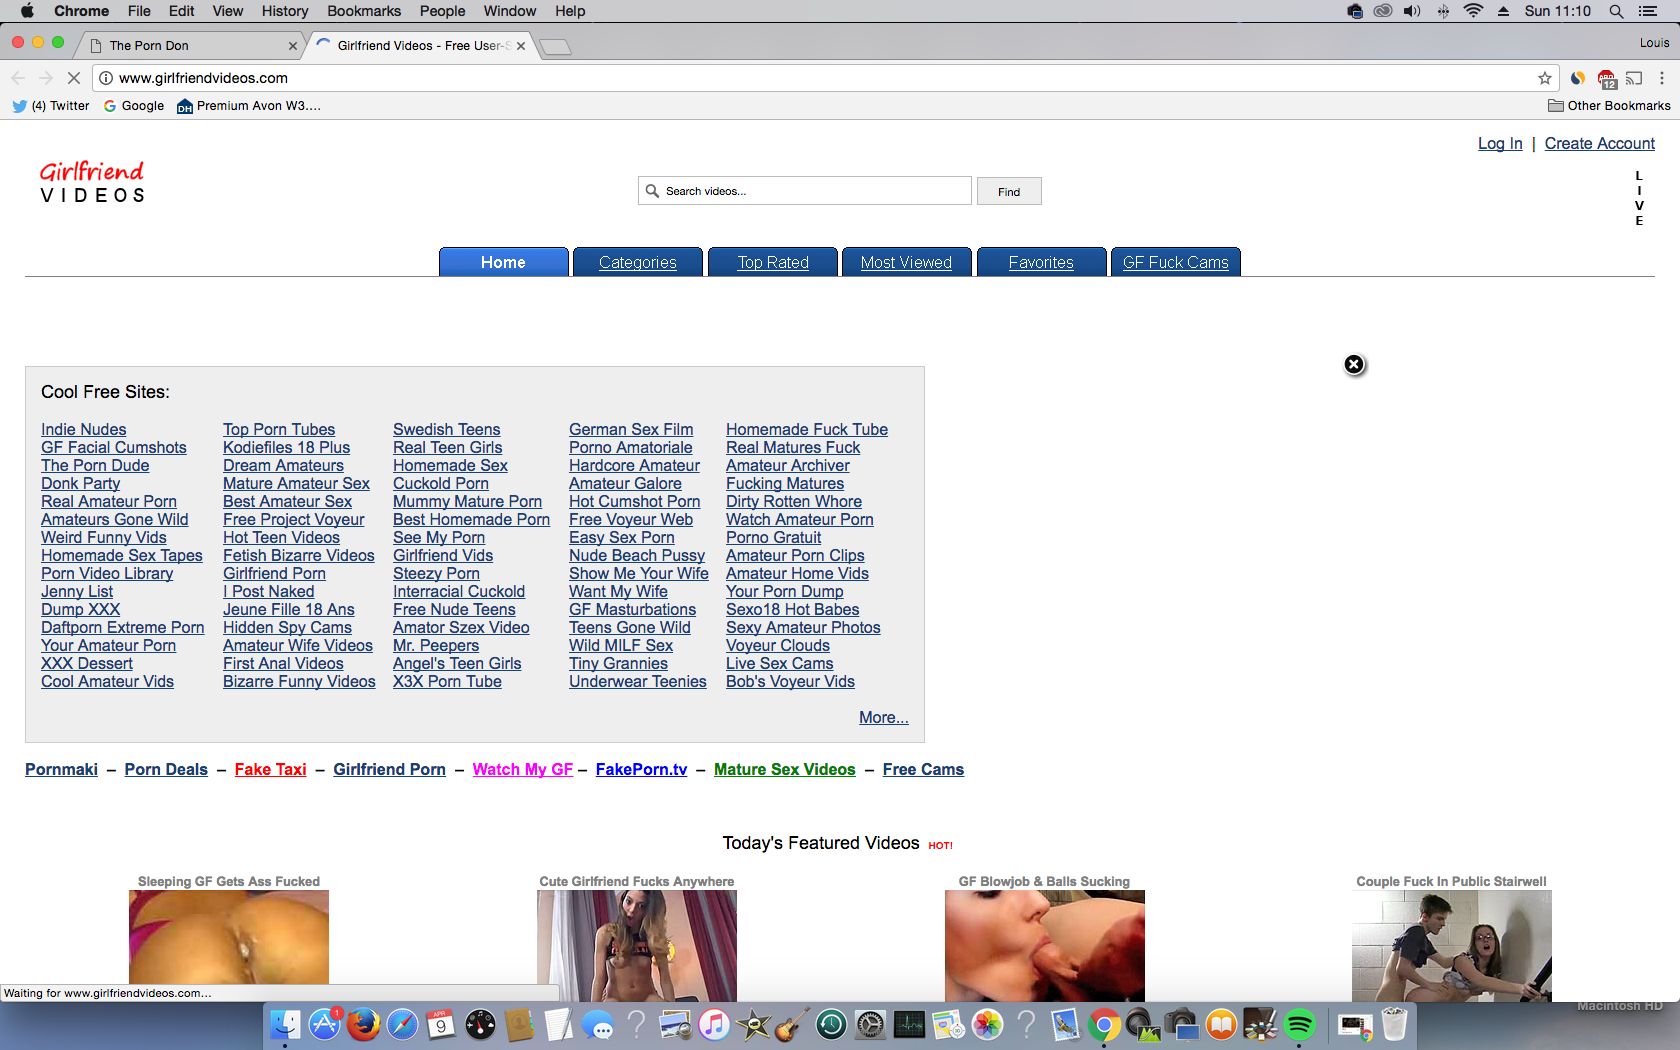Open the Chrome three-dot menu
Viewport: 1680px width, 1050px height.
(1662, 78)
